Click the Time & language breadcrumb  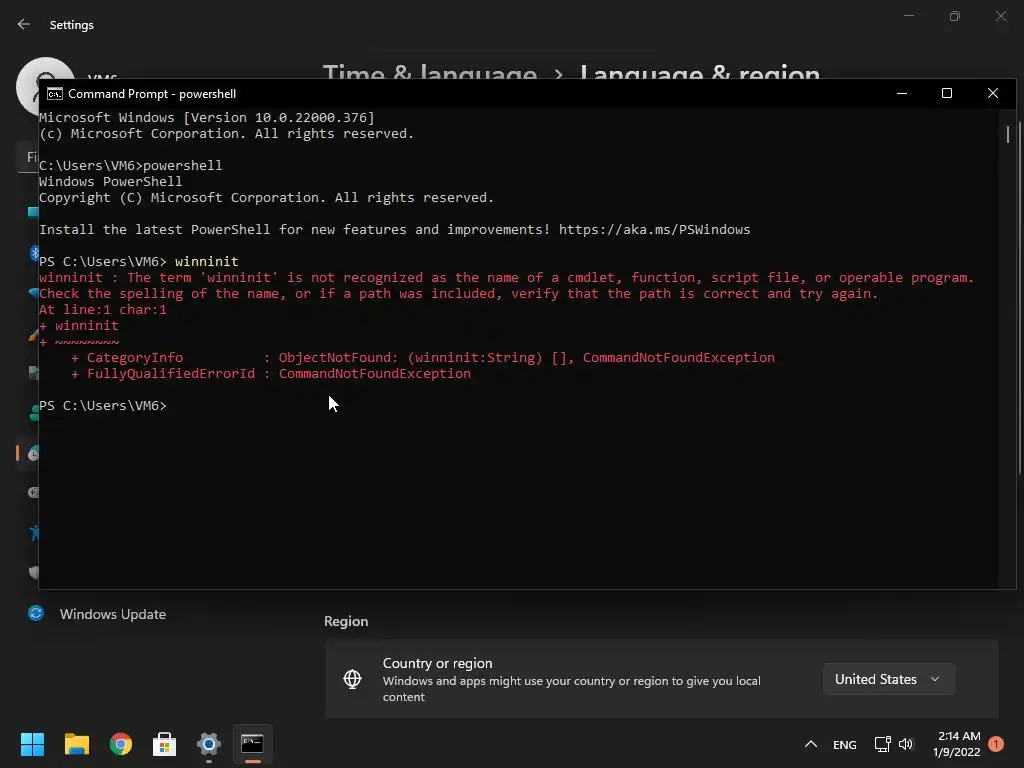click(430, 73)
